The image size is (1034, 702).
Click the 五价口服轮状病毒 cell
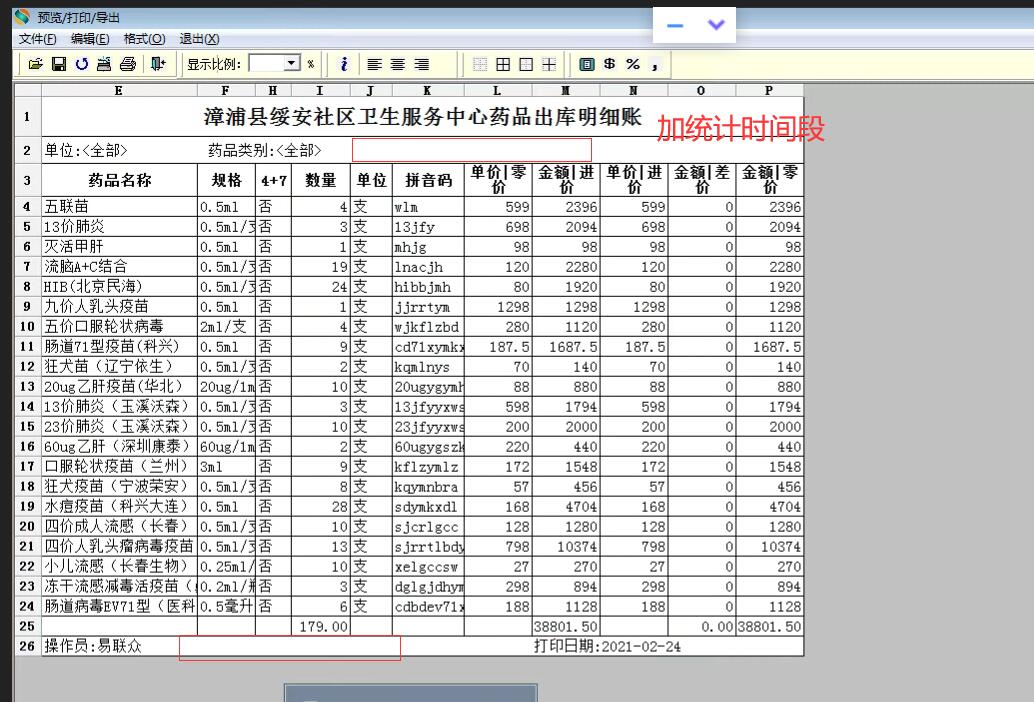coord(119,326)
